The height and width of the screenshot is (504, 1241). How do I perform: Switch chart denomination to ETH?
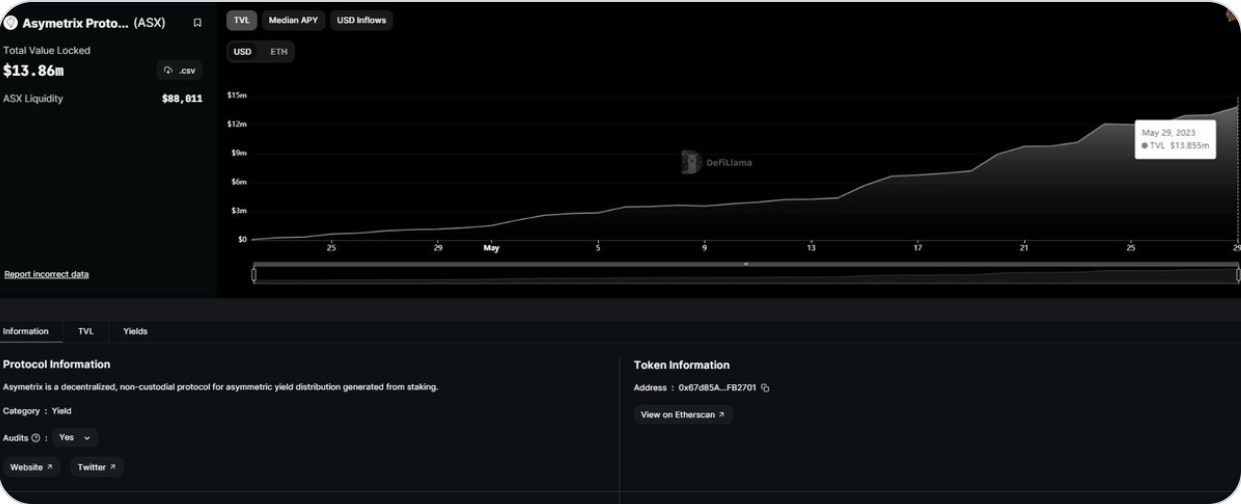(278, 51)
